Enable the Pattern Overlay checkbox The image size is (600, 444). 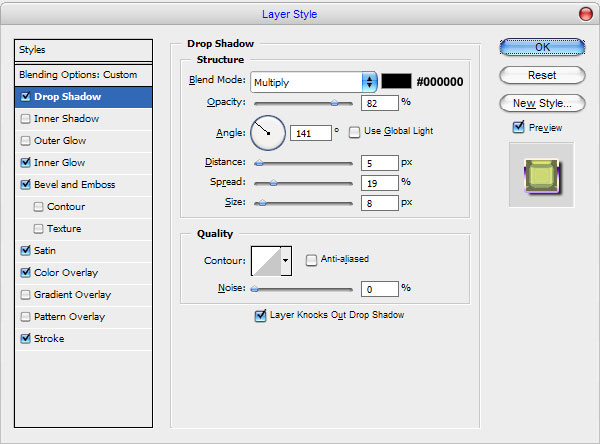[26, 317]
